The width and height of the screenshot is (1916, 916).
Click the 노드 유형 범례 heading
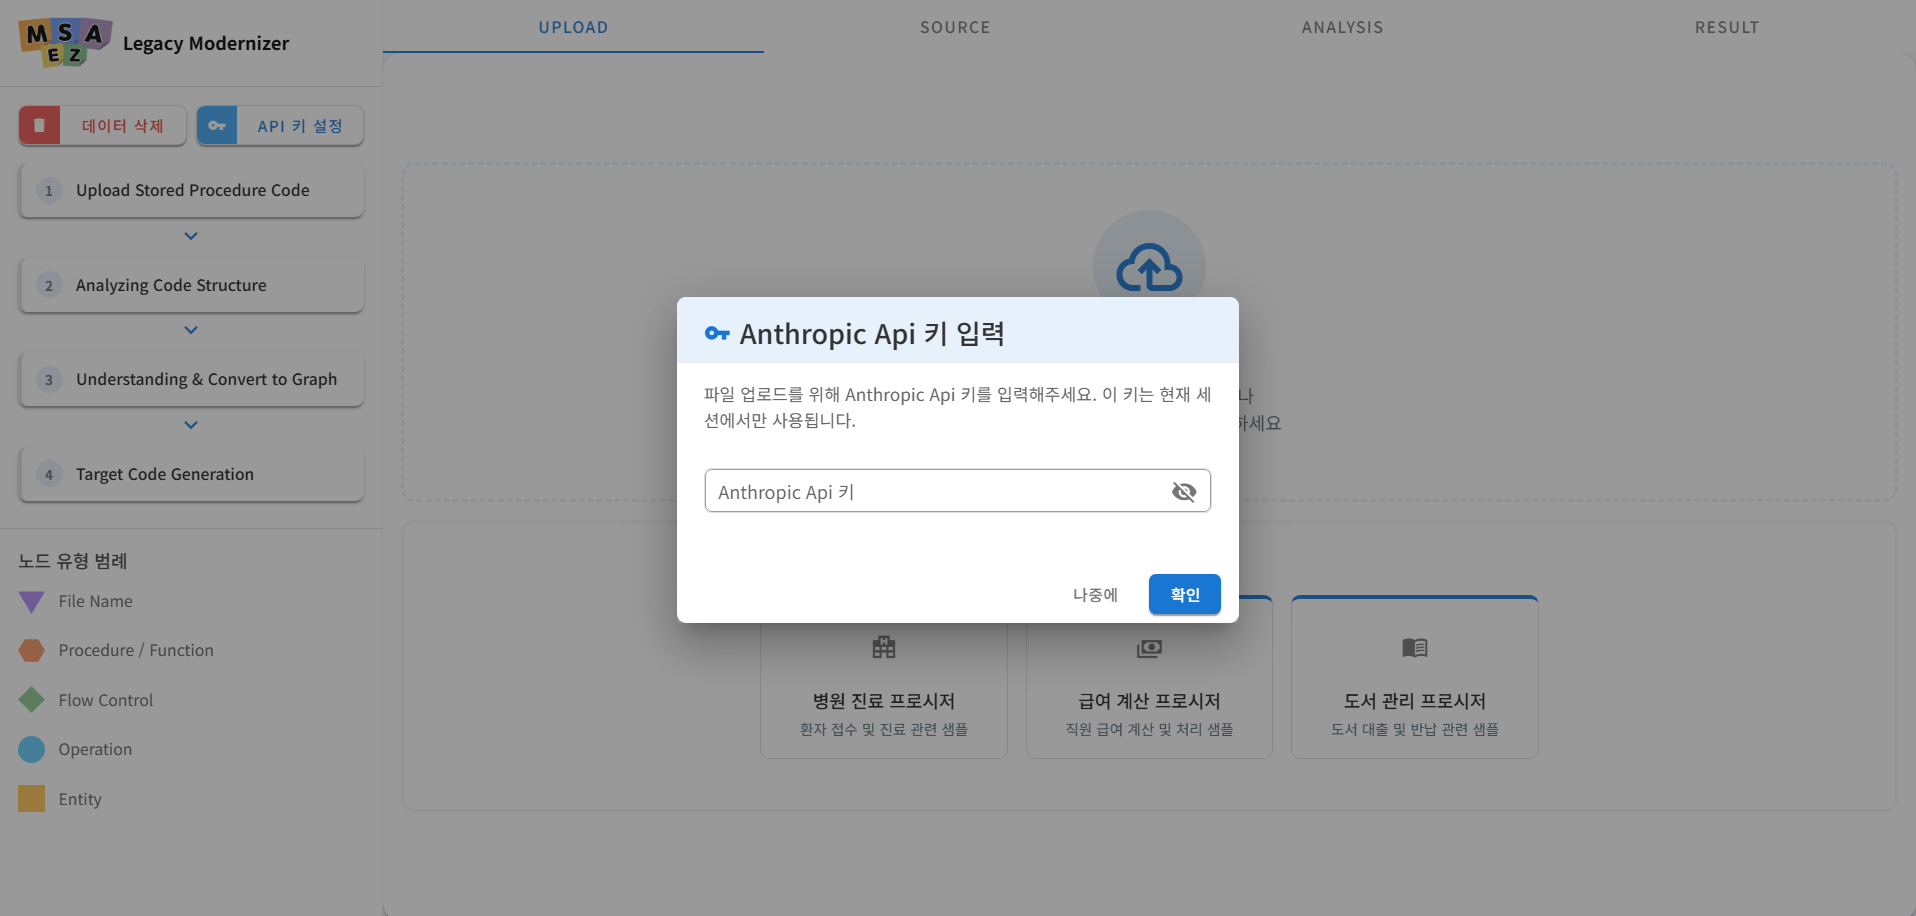tap(73, 561)
